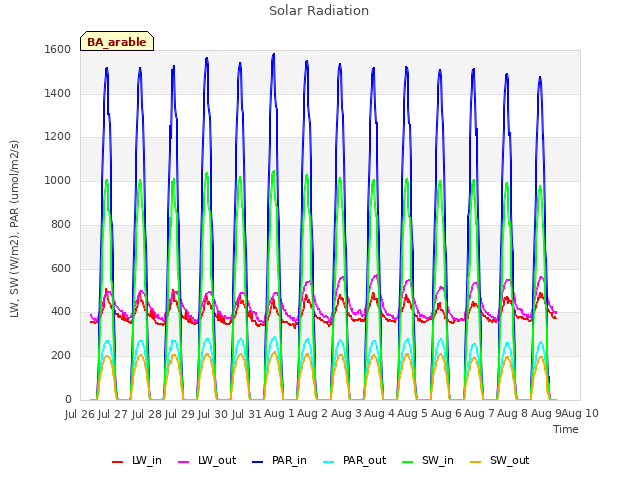Select the PAR_out legend label
This screenshot has width=640, height=480.
(364, 460)
